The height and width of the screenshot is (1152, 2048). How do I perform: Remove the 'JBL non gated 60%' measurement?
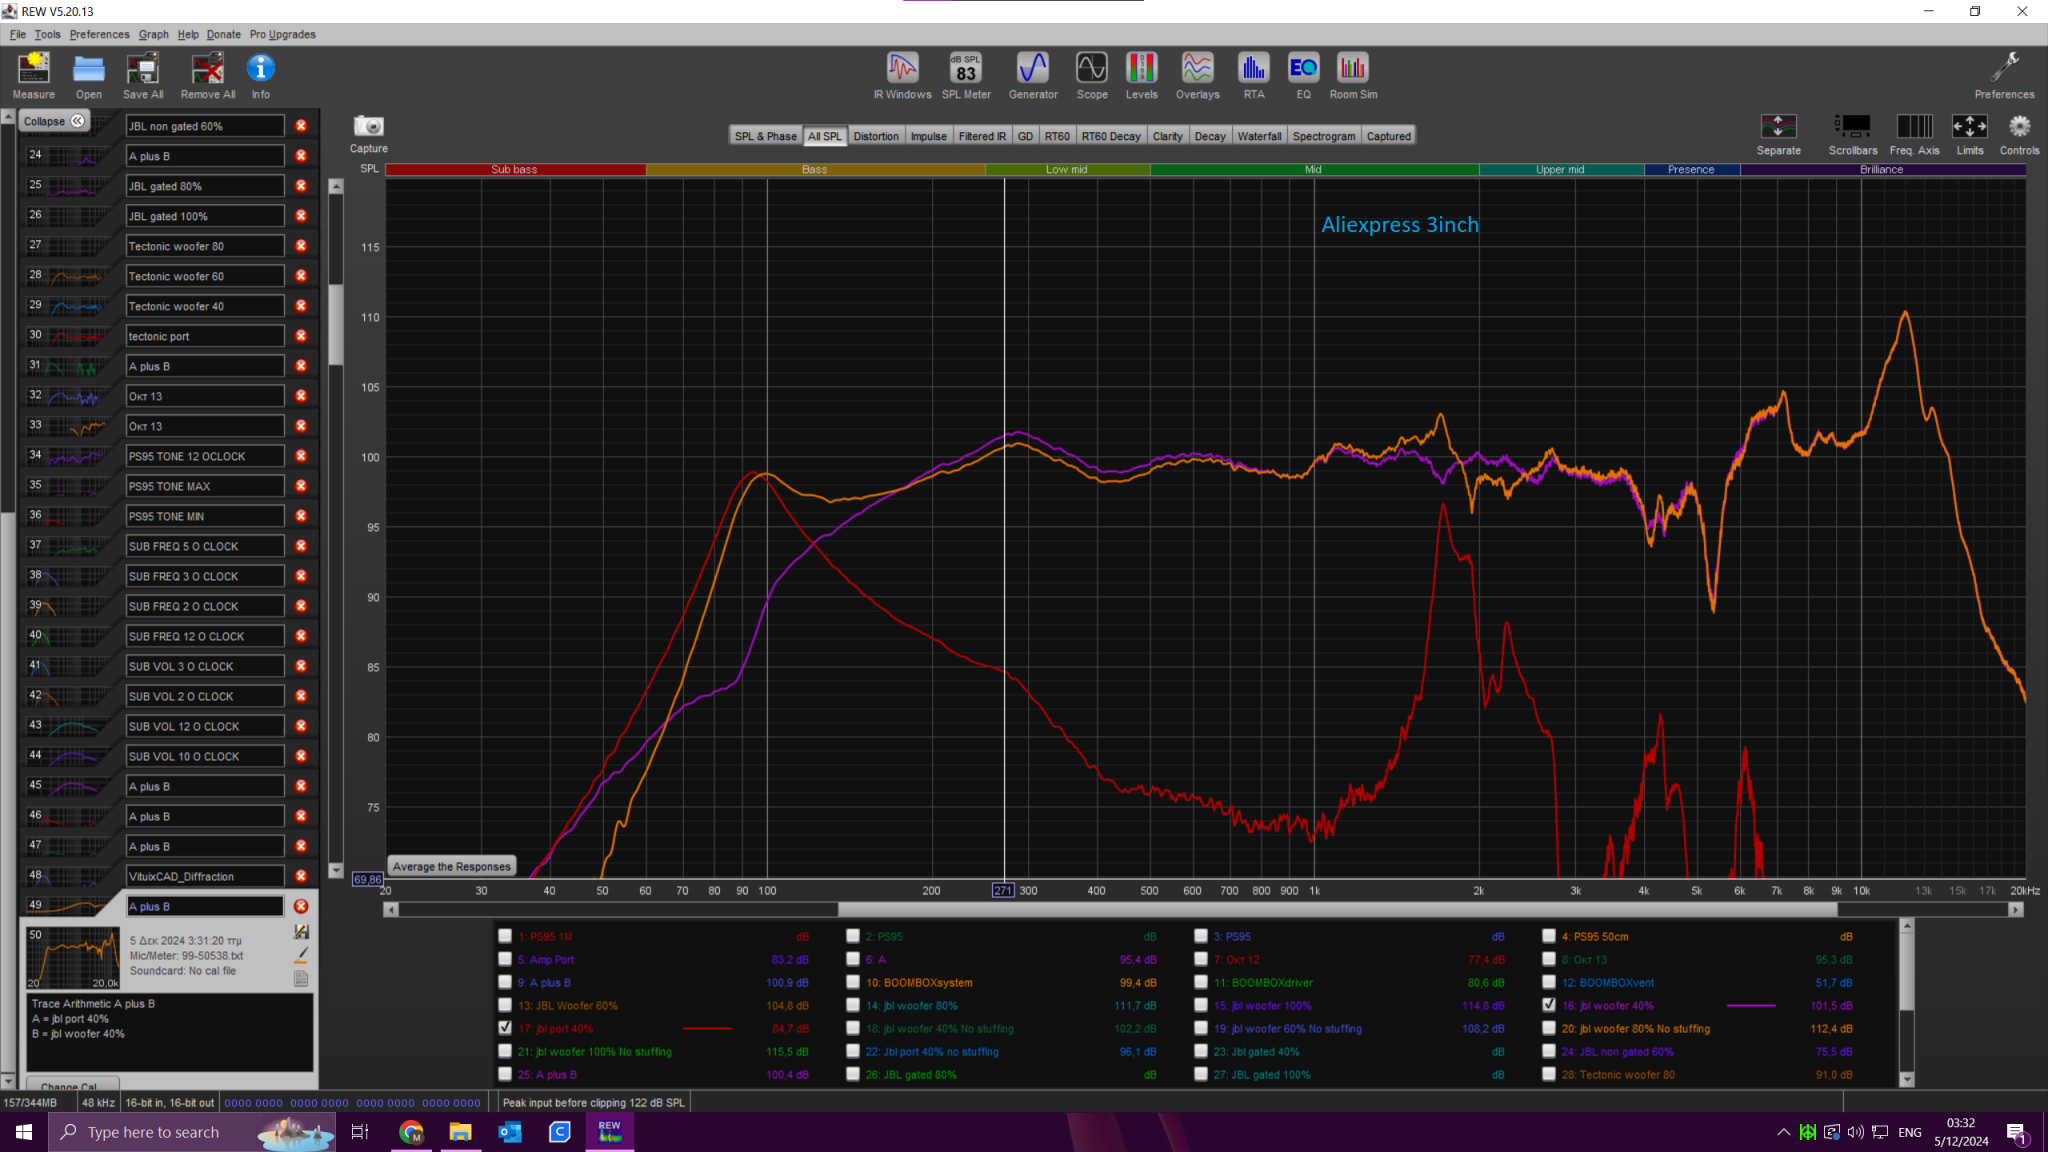click(x=301, y=126)
